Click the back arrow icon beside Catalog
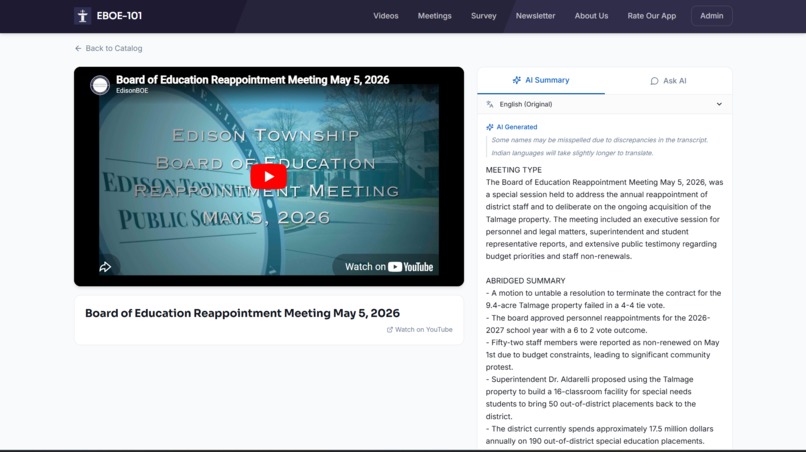The height and width of the screenshot is (452, 806). (78, 48)
